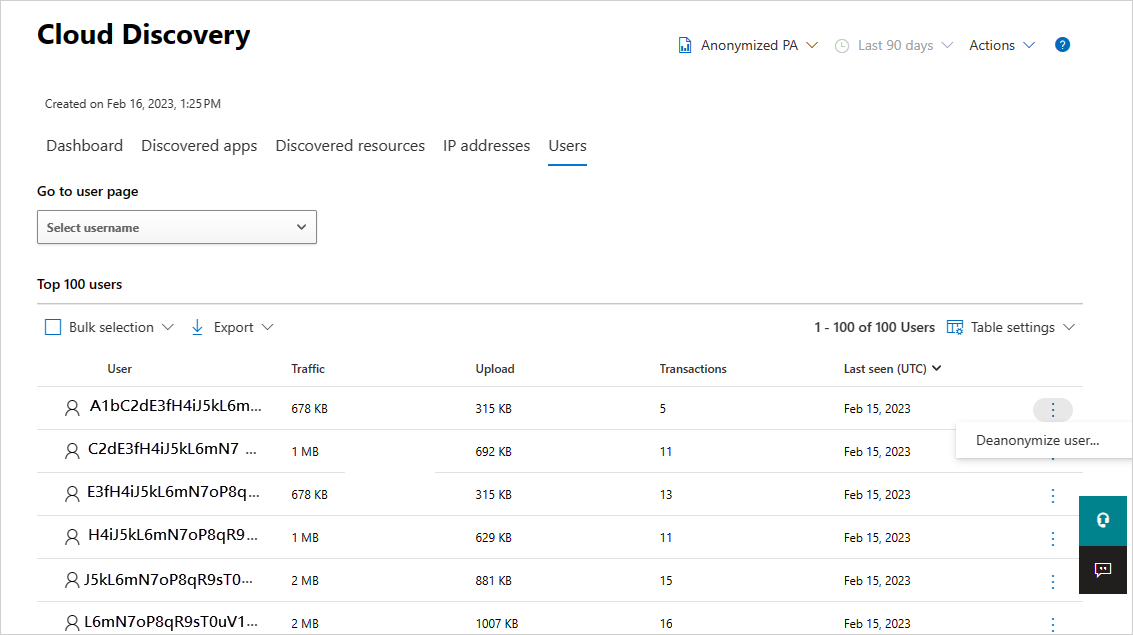Open user A1bC2dE3fH4iJ5kL6m... page
The width and height of the screenshot is (1133, 635).
pyautogui.click(x=176, y=406)
